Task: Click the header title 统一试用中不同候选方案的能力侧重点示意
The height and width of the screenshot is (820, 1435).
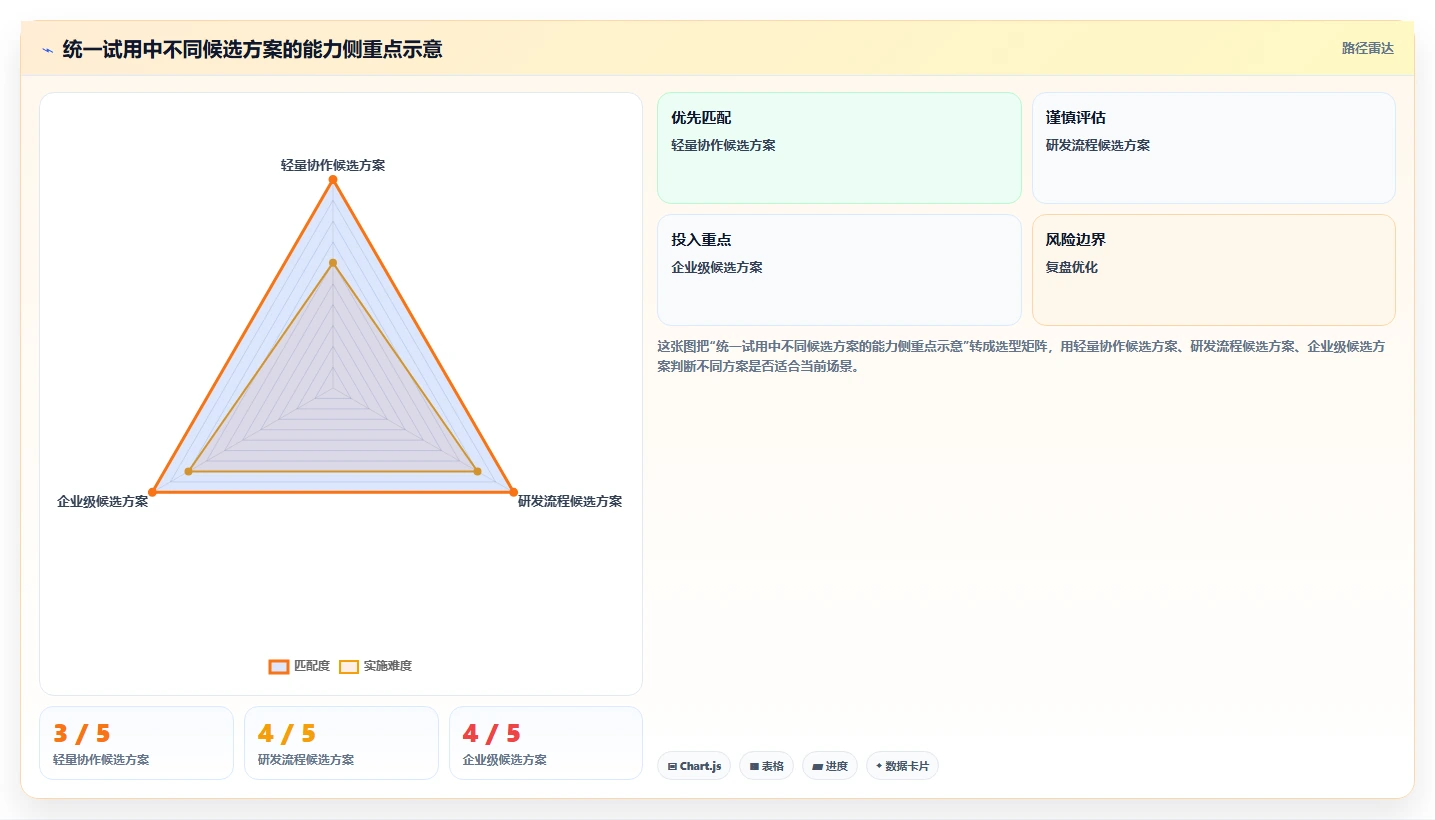Action: point(252,49)
